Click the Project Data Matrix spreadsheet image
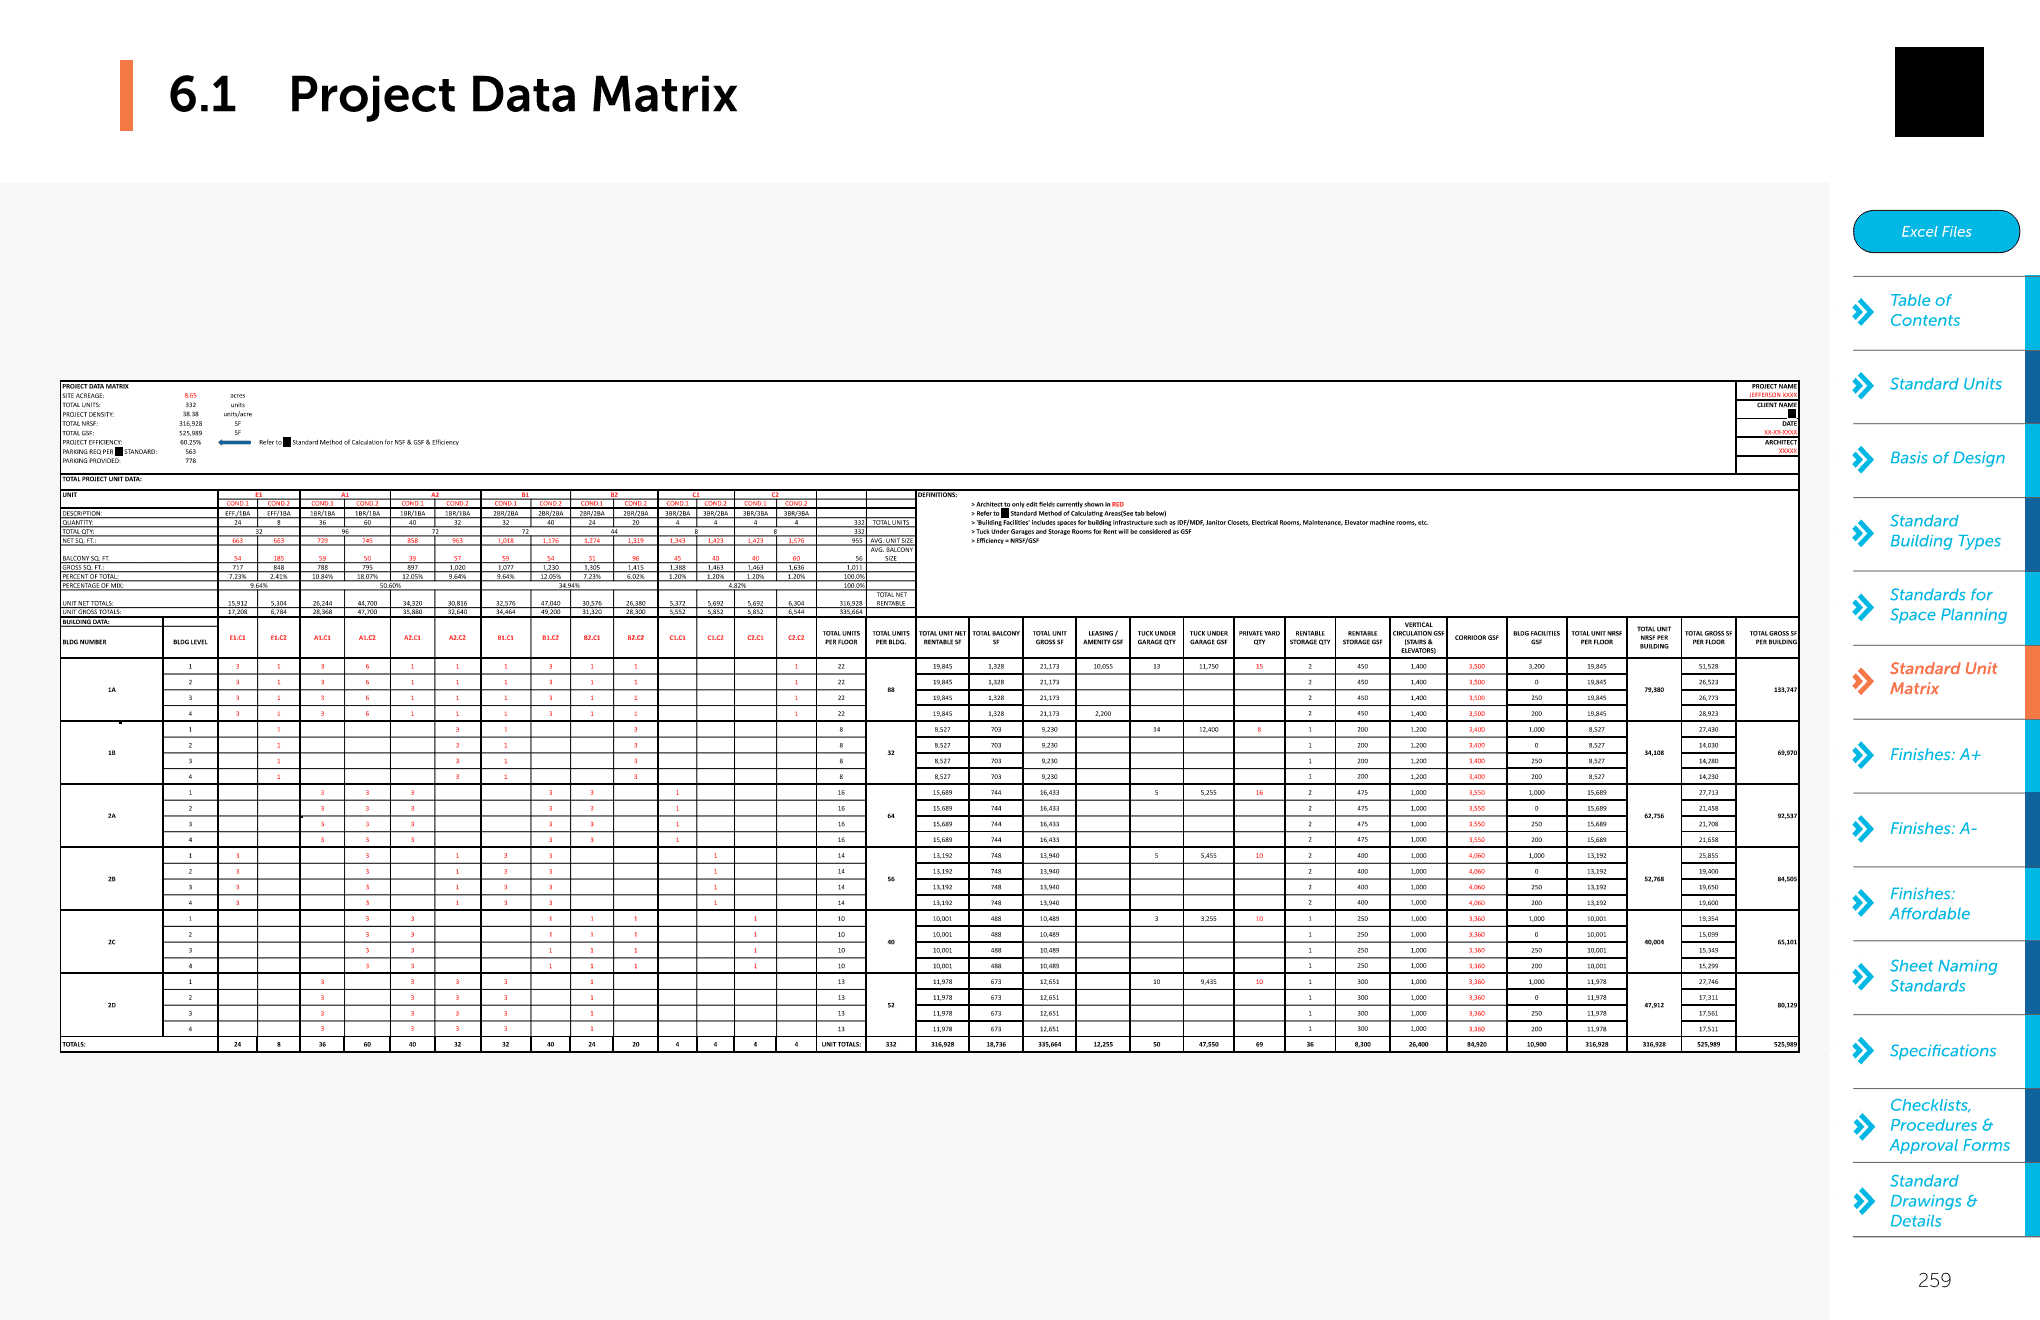This screenshot has width=2040, height=1320. (928, 716)
